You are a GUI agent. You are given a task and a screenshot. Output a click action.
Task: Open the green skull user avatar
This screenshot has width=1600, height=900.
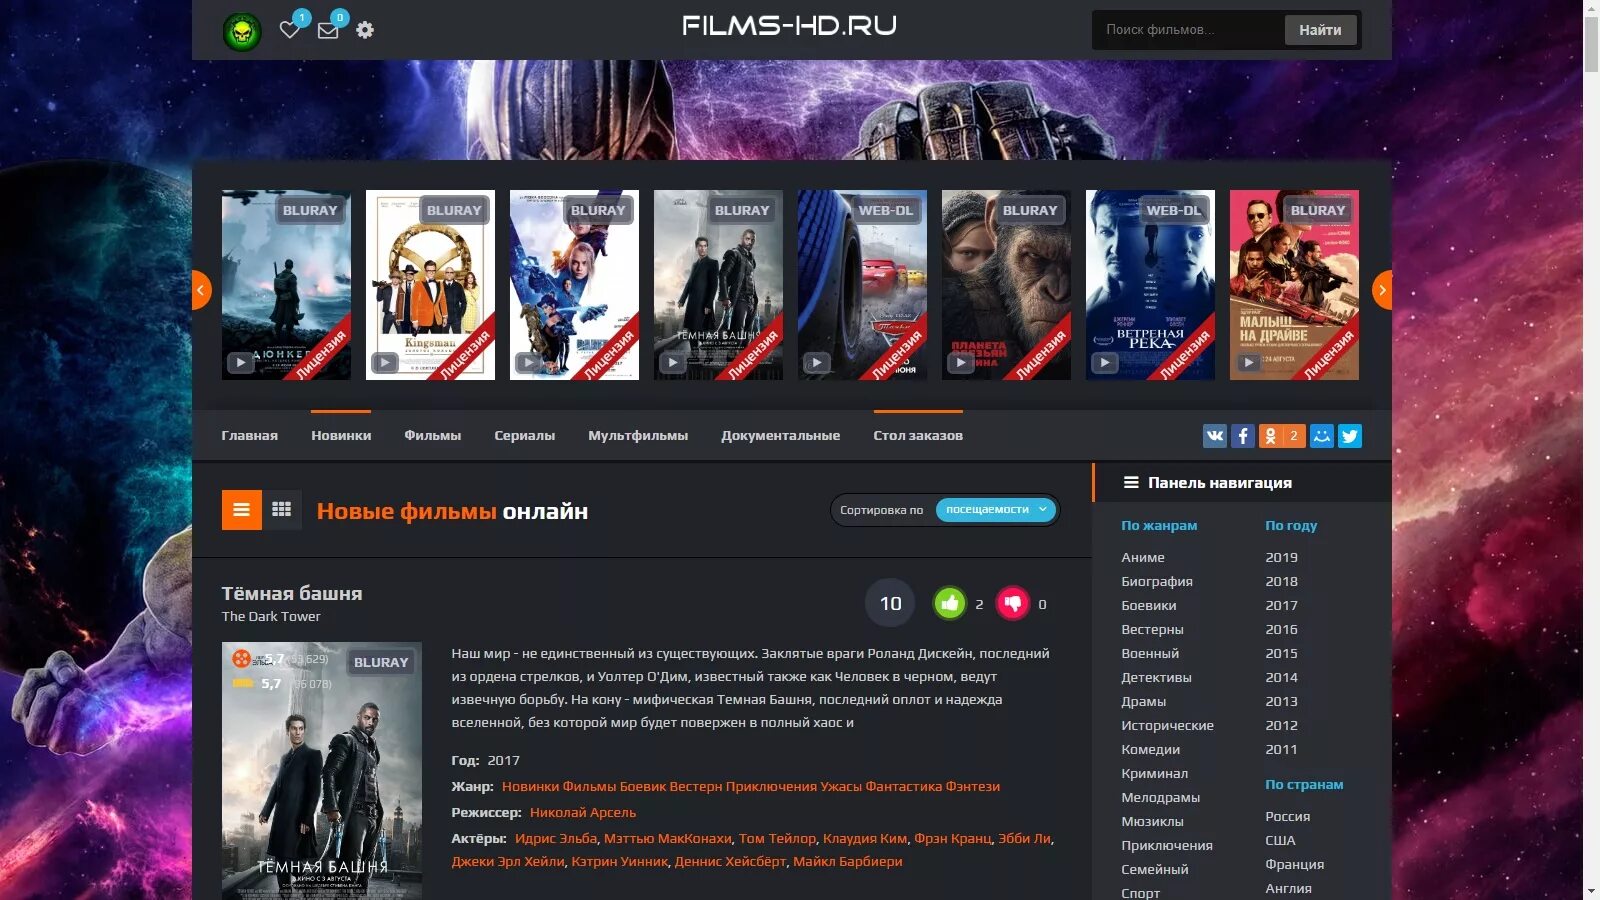(x=241, y=32)
